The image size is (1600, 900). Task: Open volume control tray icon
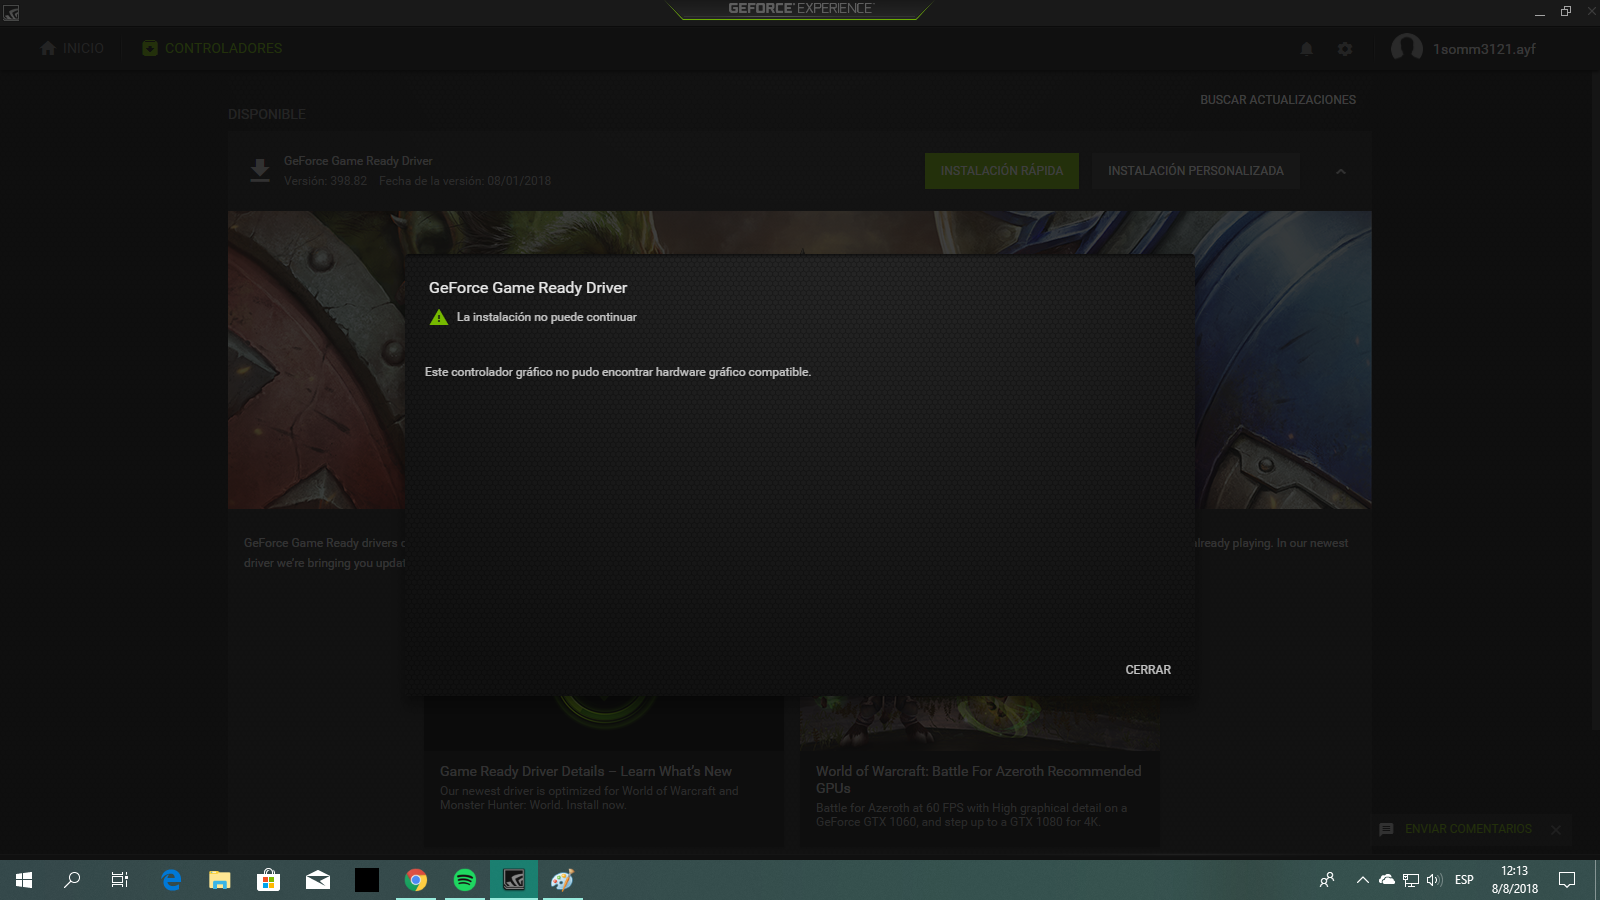click(1434, 880)
